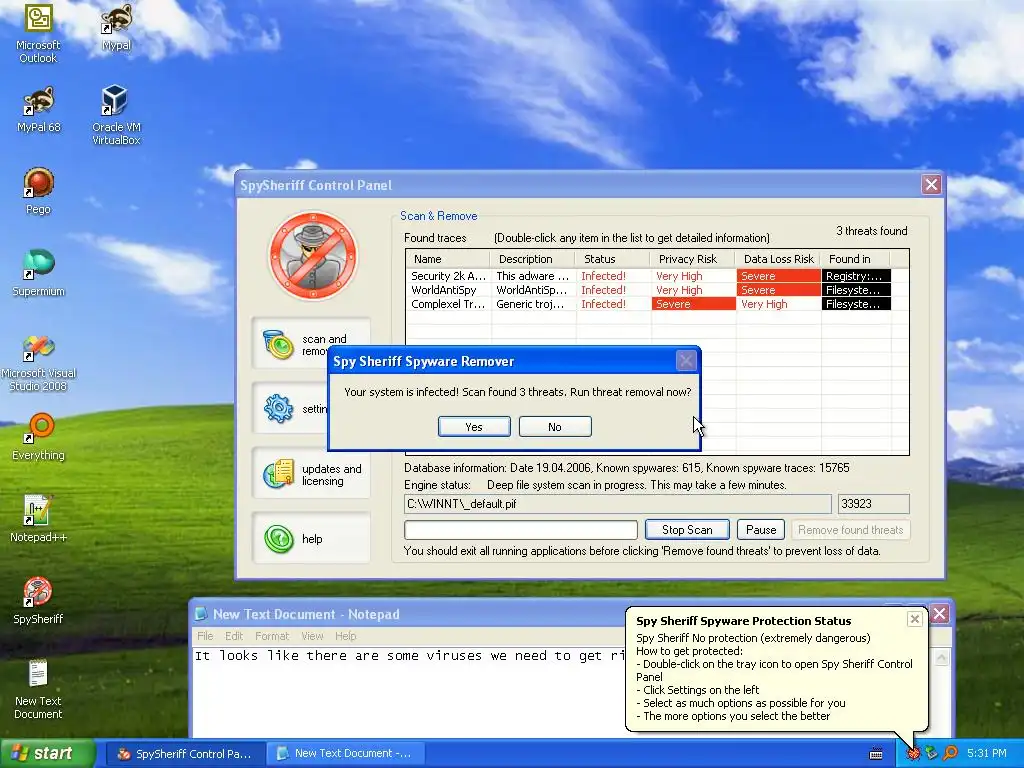Click the orange magnifier tray icon
1024x768 pixels.
950,753
